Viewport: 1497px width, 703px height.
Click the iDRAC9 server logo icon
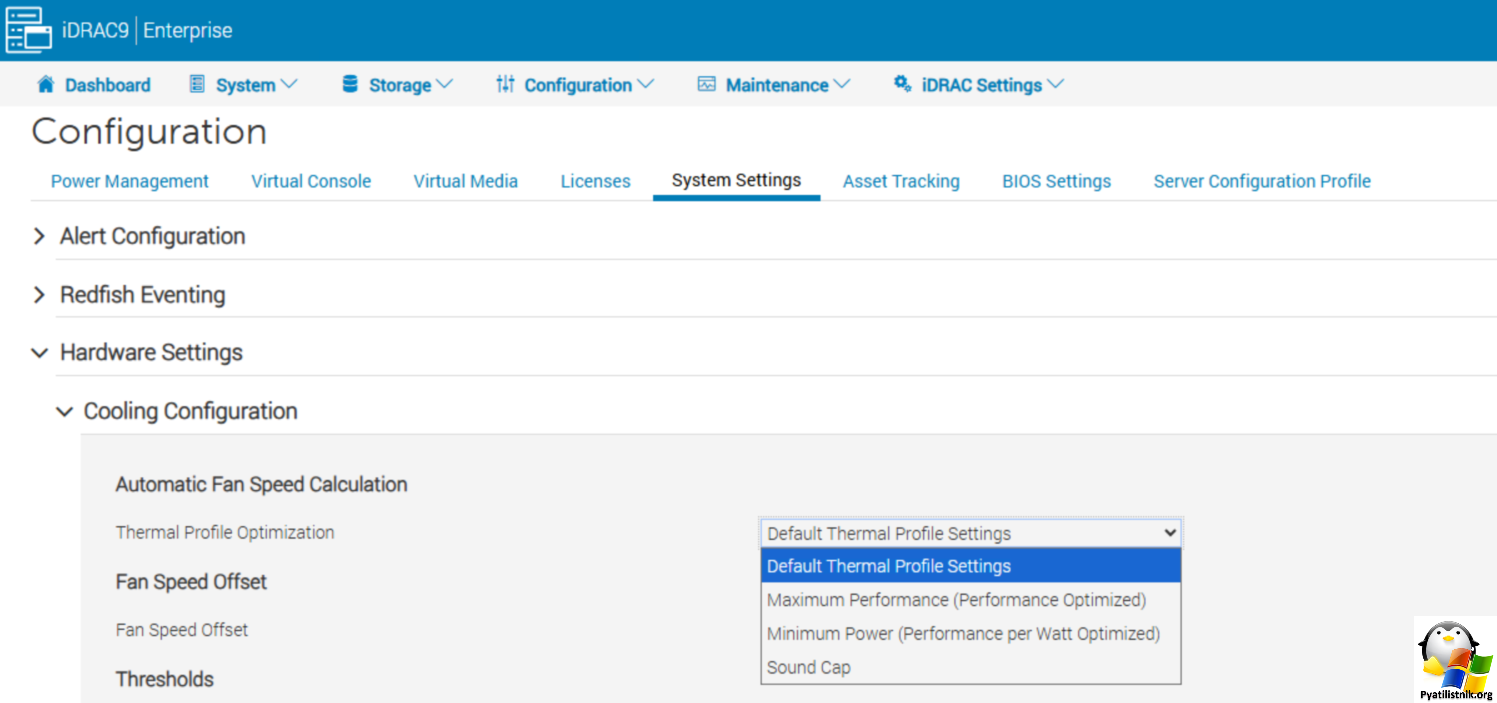(29, 30)
